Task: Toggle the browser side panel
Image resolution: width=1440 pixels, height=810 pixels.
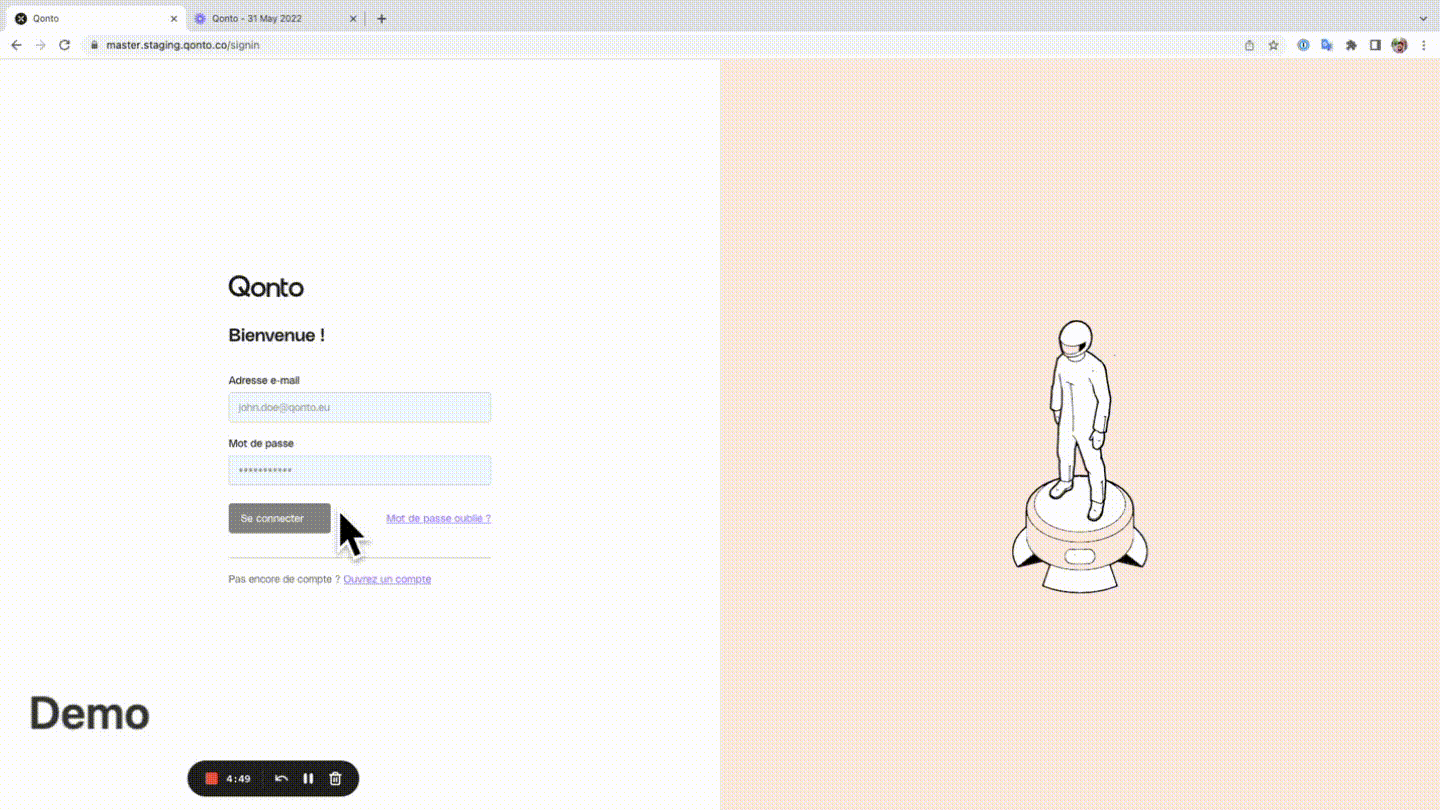Action: pos(1375,45)
